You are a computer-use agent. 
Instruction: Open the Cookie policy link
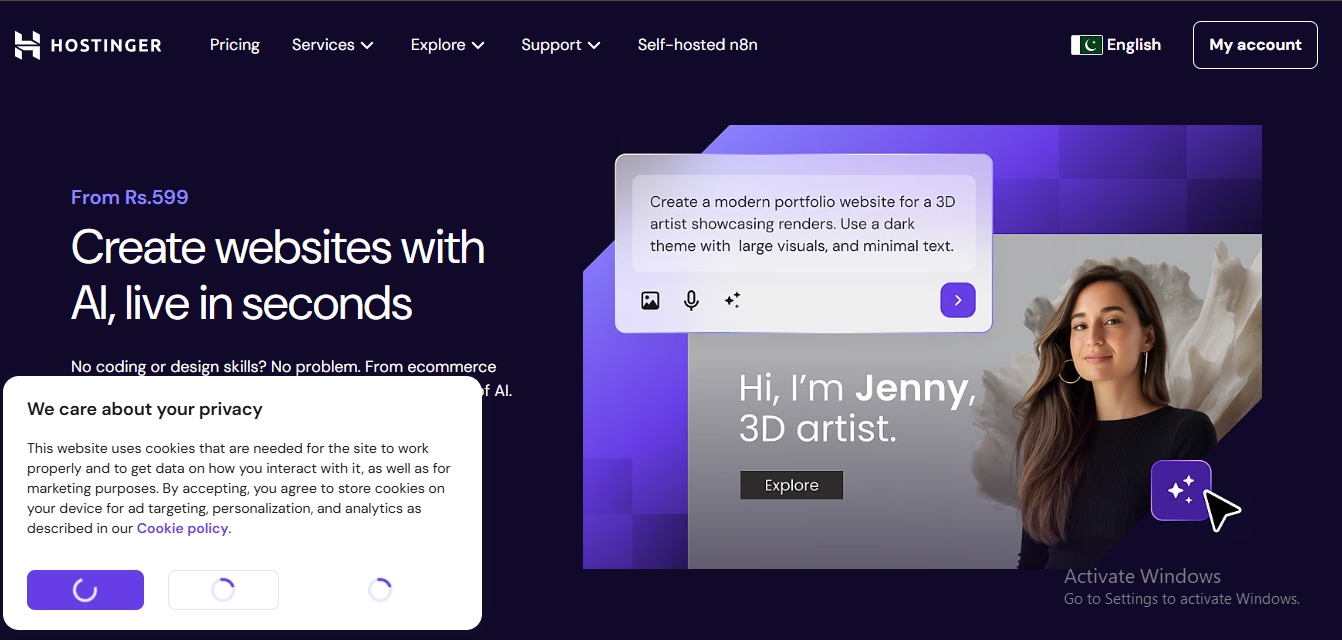point(182,528)
